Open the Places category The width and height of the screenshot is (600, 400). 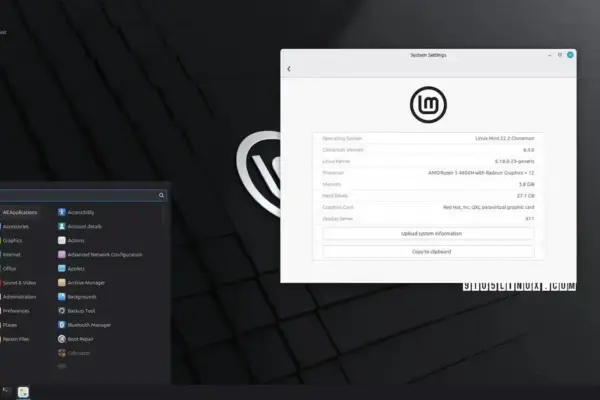tap(10, 325)
